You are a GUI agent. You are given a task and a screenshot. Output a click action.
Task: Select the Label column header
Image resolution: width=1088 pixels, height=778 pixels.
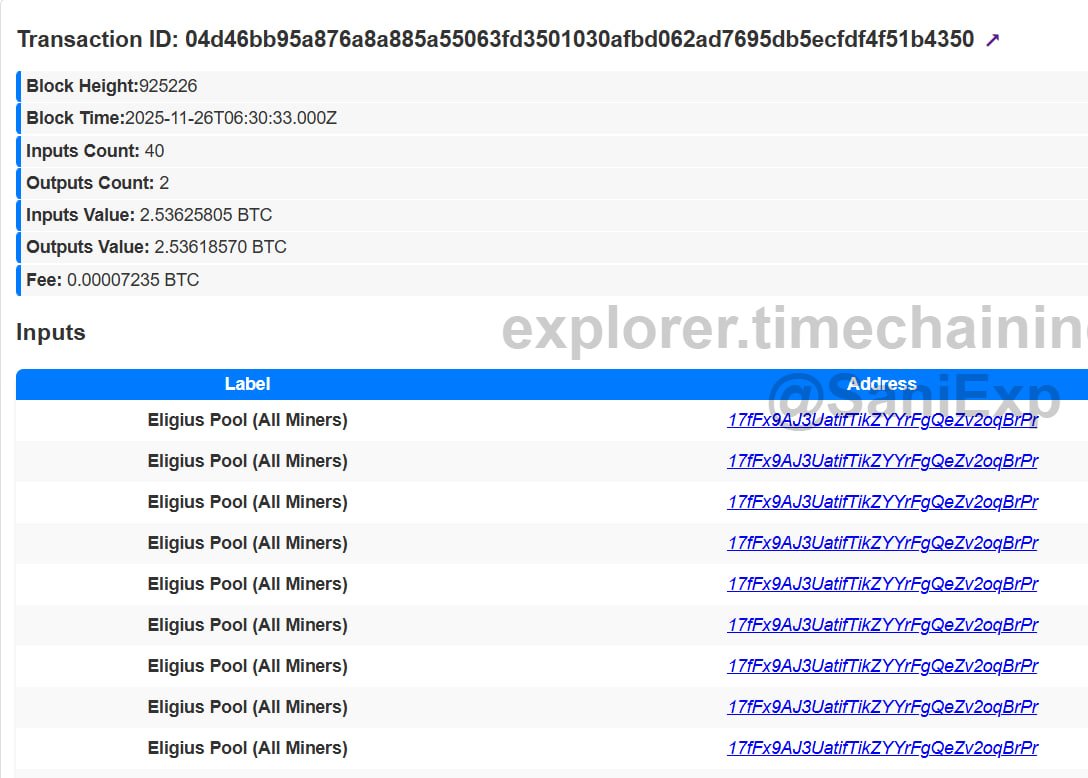[247, 384]
